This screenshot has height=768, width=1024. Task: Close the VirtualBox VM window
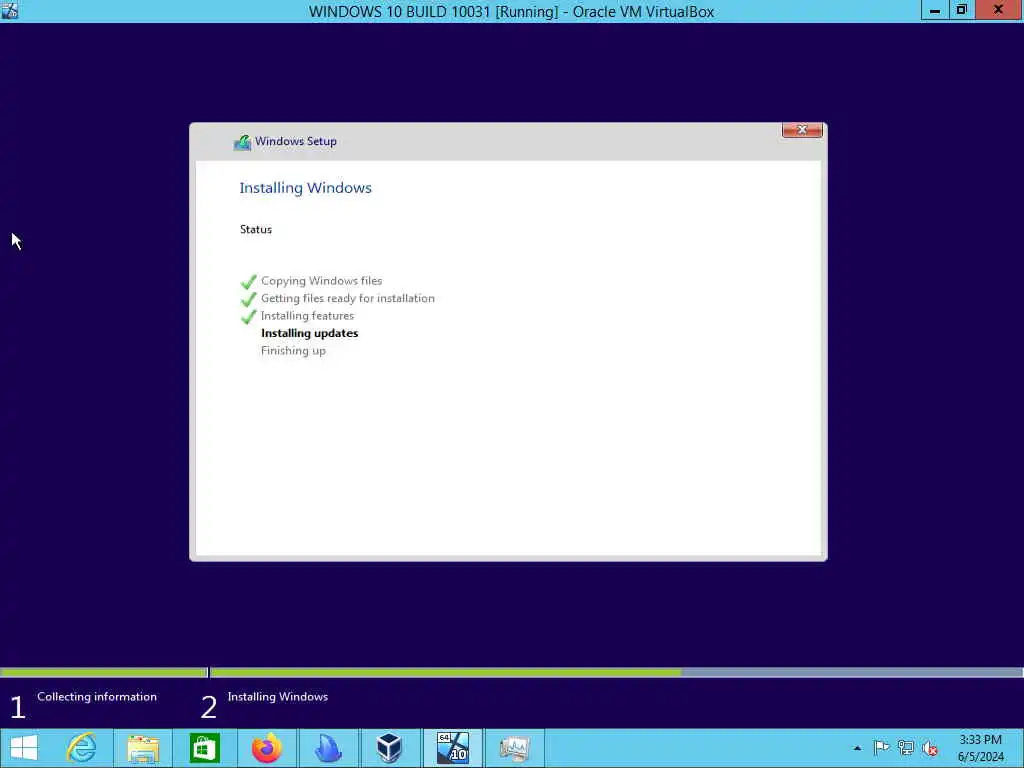click(x=999, y=10)
